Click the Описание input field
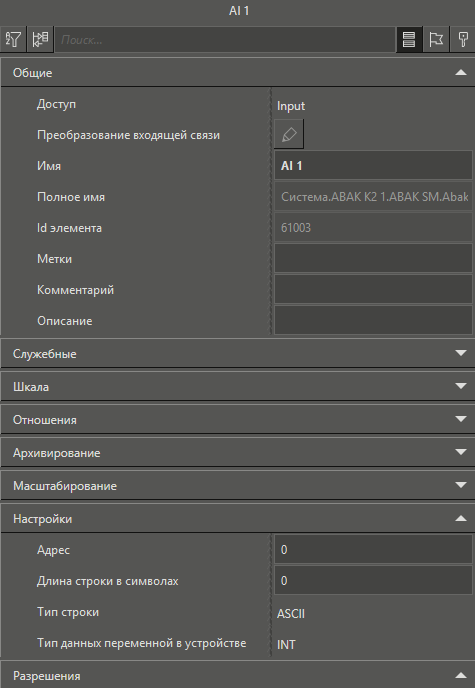This screenshot has height=688, width=475. tap(373, 320)
